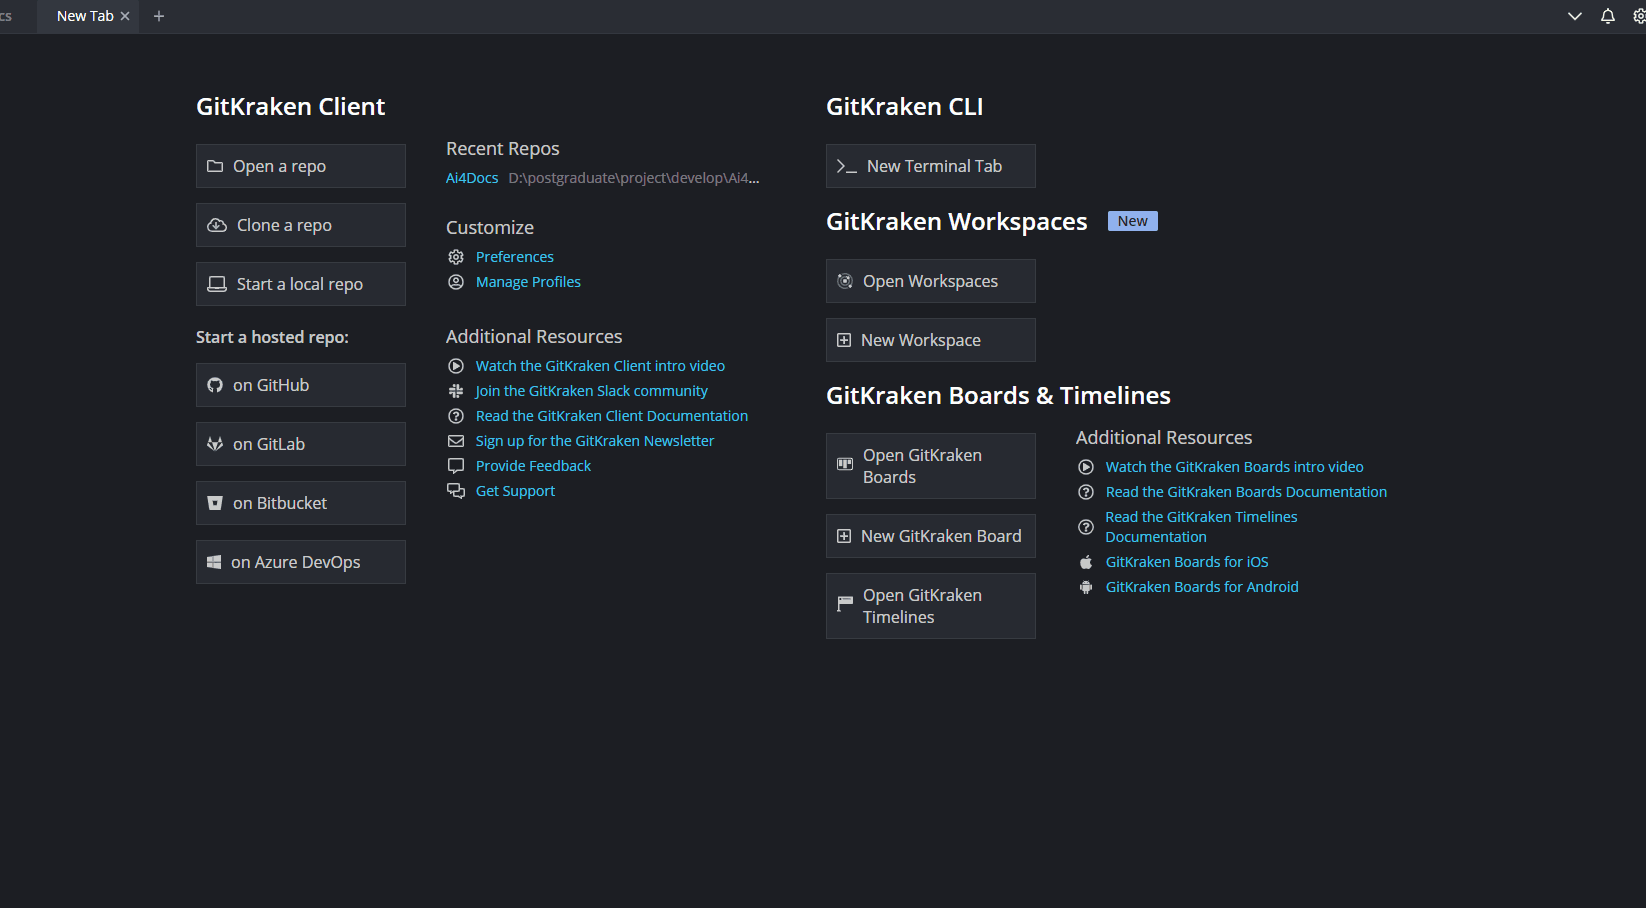Click Clone a repo button
Viewport: 1646px width, 908px height.
(301, 225)
